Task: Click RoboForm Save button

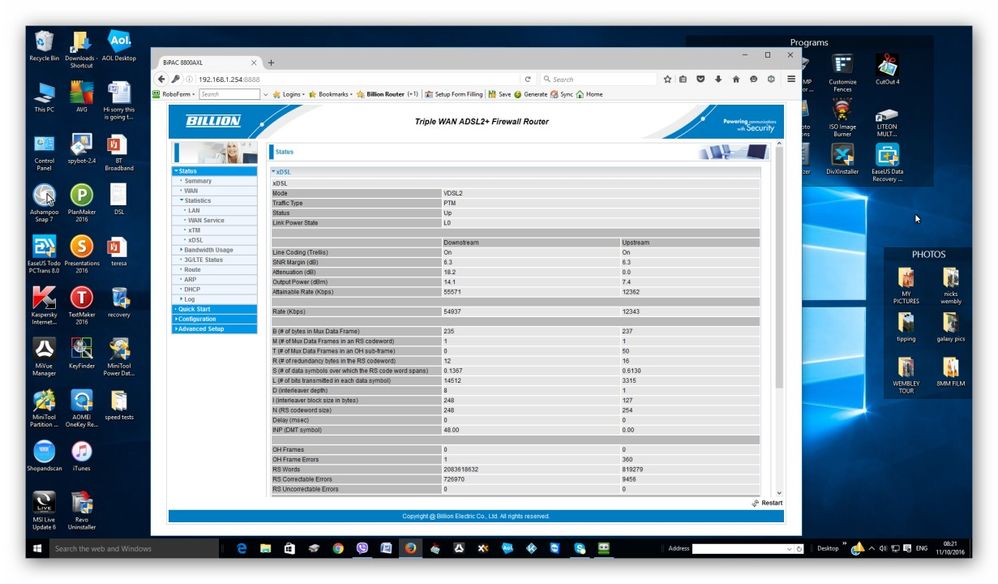Action: click(500, 94)
